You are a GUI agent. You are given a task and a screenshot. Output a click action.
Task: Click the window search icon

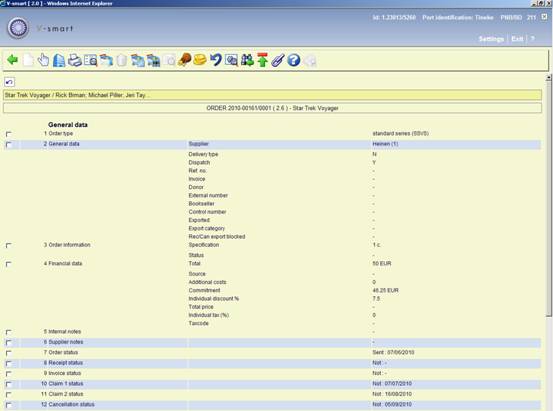click(x=231, y=60)
